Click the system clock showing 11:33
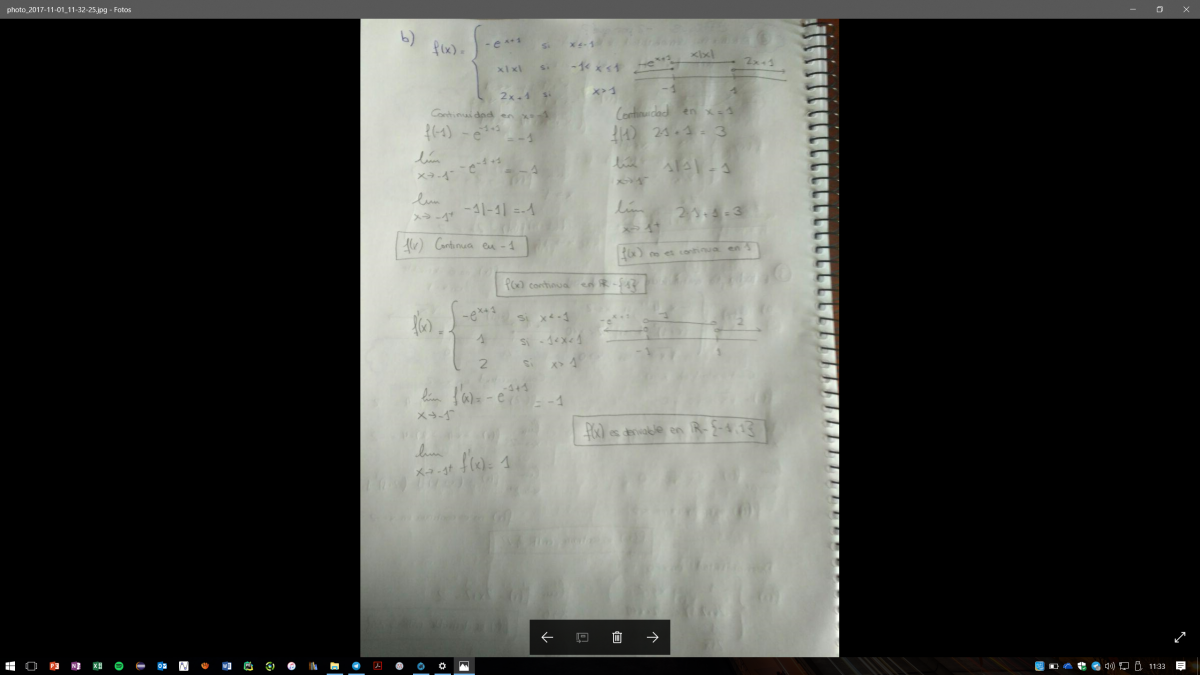Image resolution: width=1200 pixels, height=675 pixels. [1156, 666]
